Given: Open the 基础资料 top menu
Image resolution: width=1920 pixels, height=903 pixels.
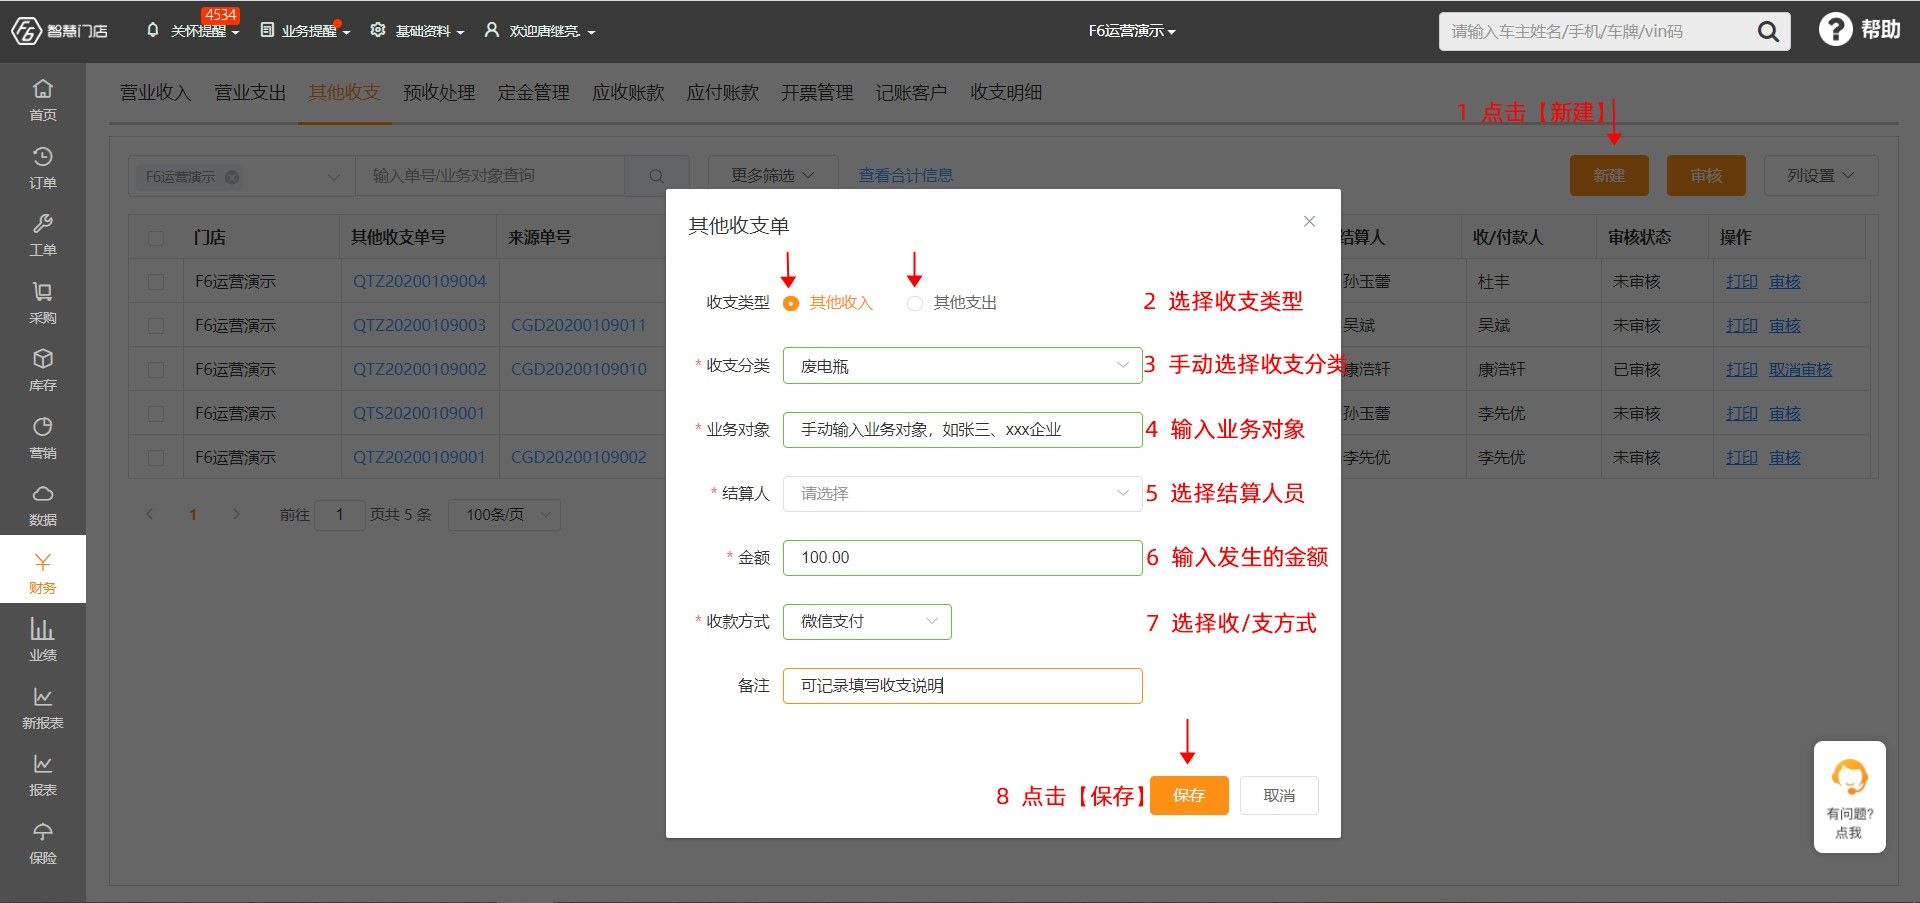Looking at the screenshot, I should click(418, 31).
